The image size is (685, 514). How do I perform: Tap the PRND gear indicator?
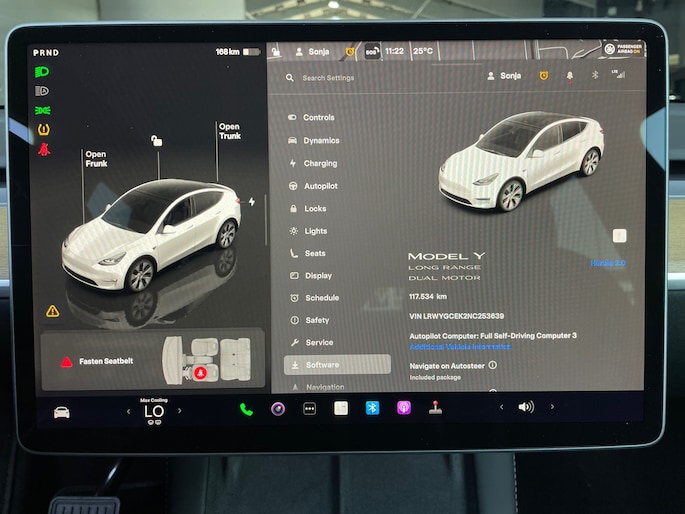coord(46,53)
